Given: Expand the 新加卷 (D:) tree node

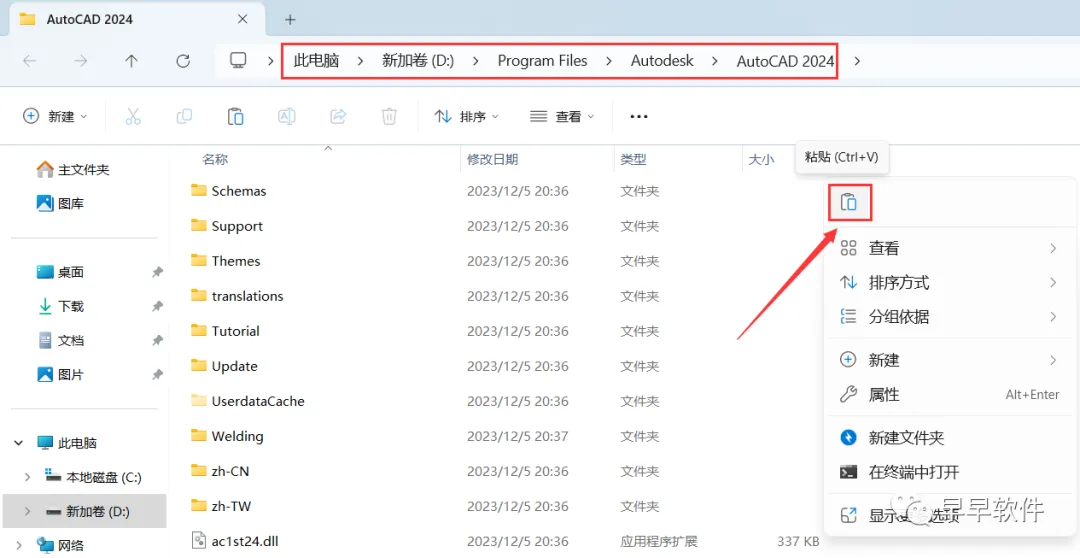Looking at the screenshot, I should (x=27, y=511).
